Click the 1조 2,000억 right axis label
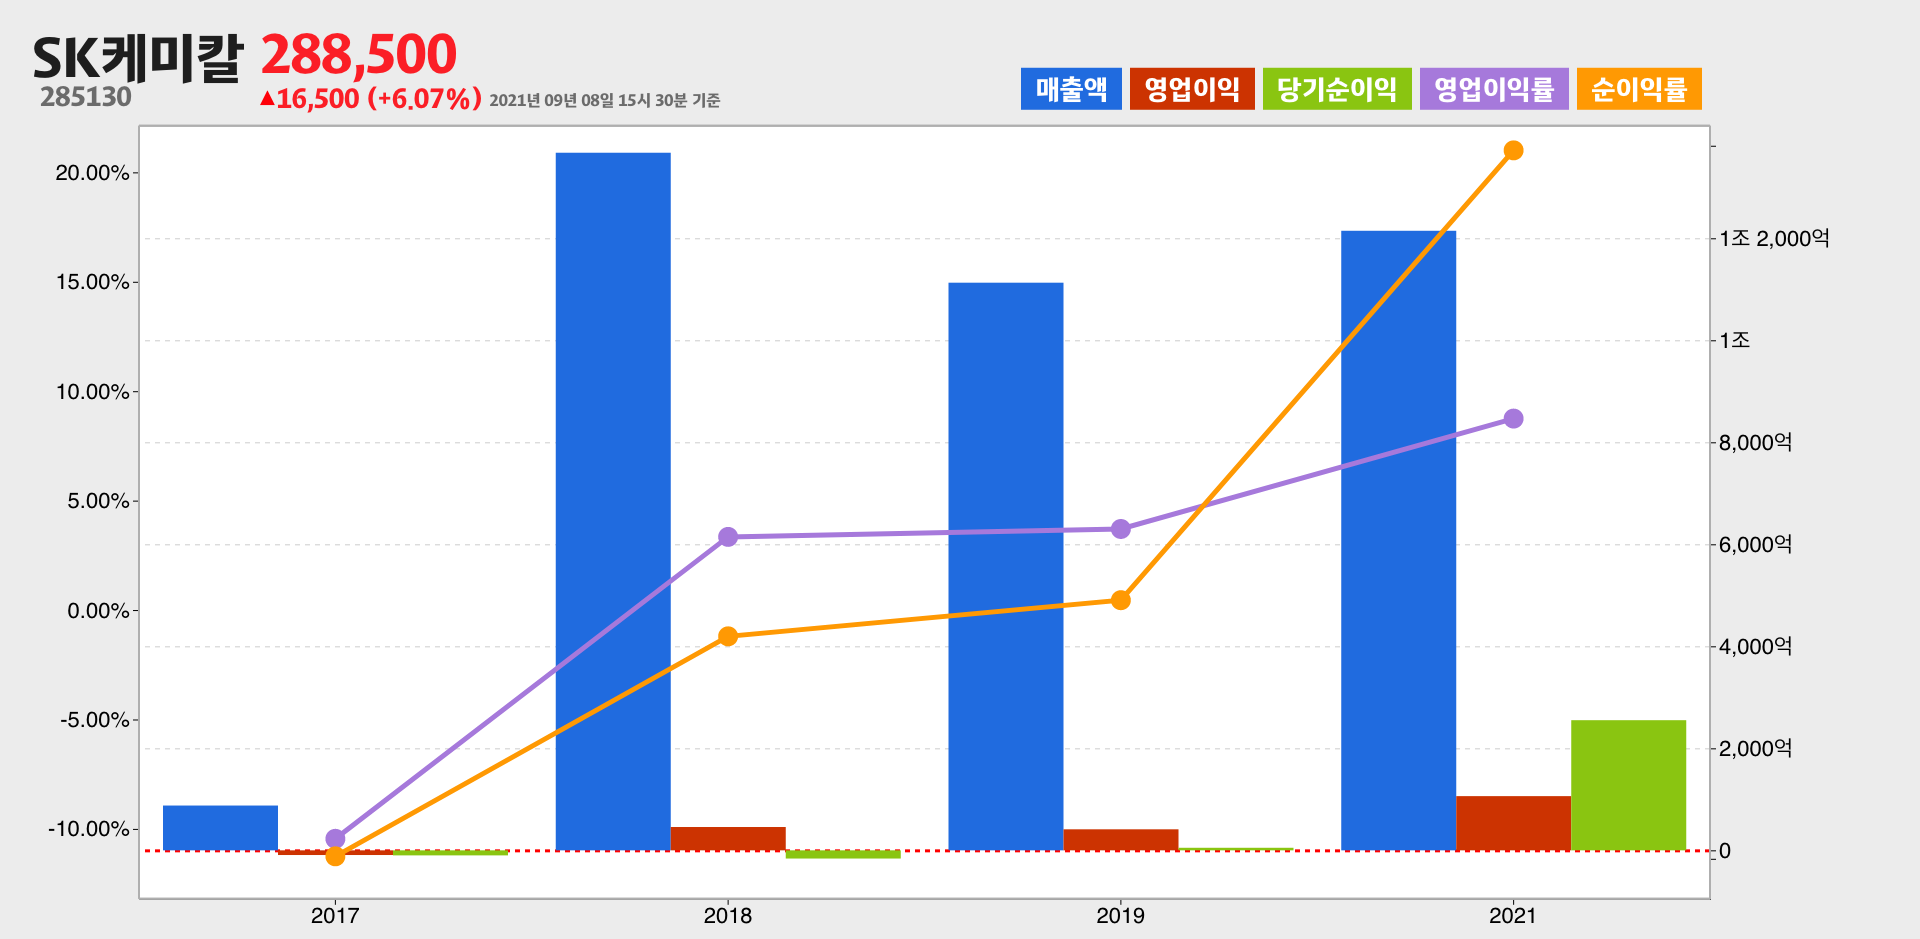Image resolution: width=1920 pixels, height=939 pixels. click(x=1775, y=238)
